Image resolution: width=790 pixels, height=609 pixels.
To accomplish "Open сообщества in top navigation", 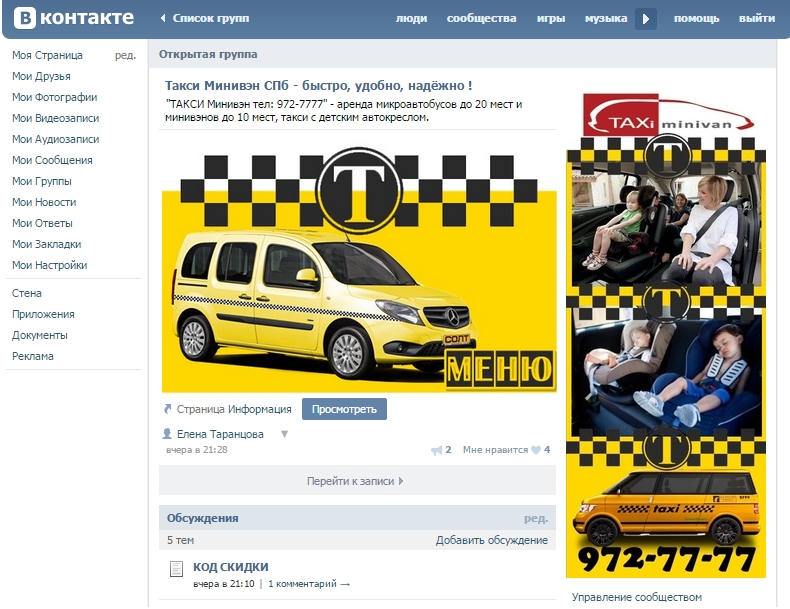I will [482, 19].
